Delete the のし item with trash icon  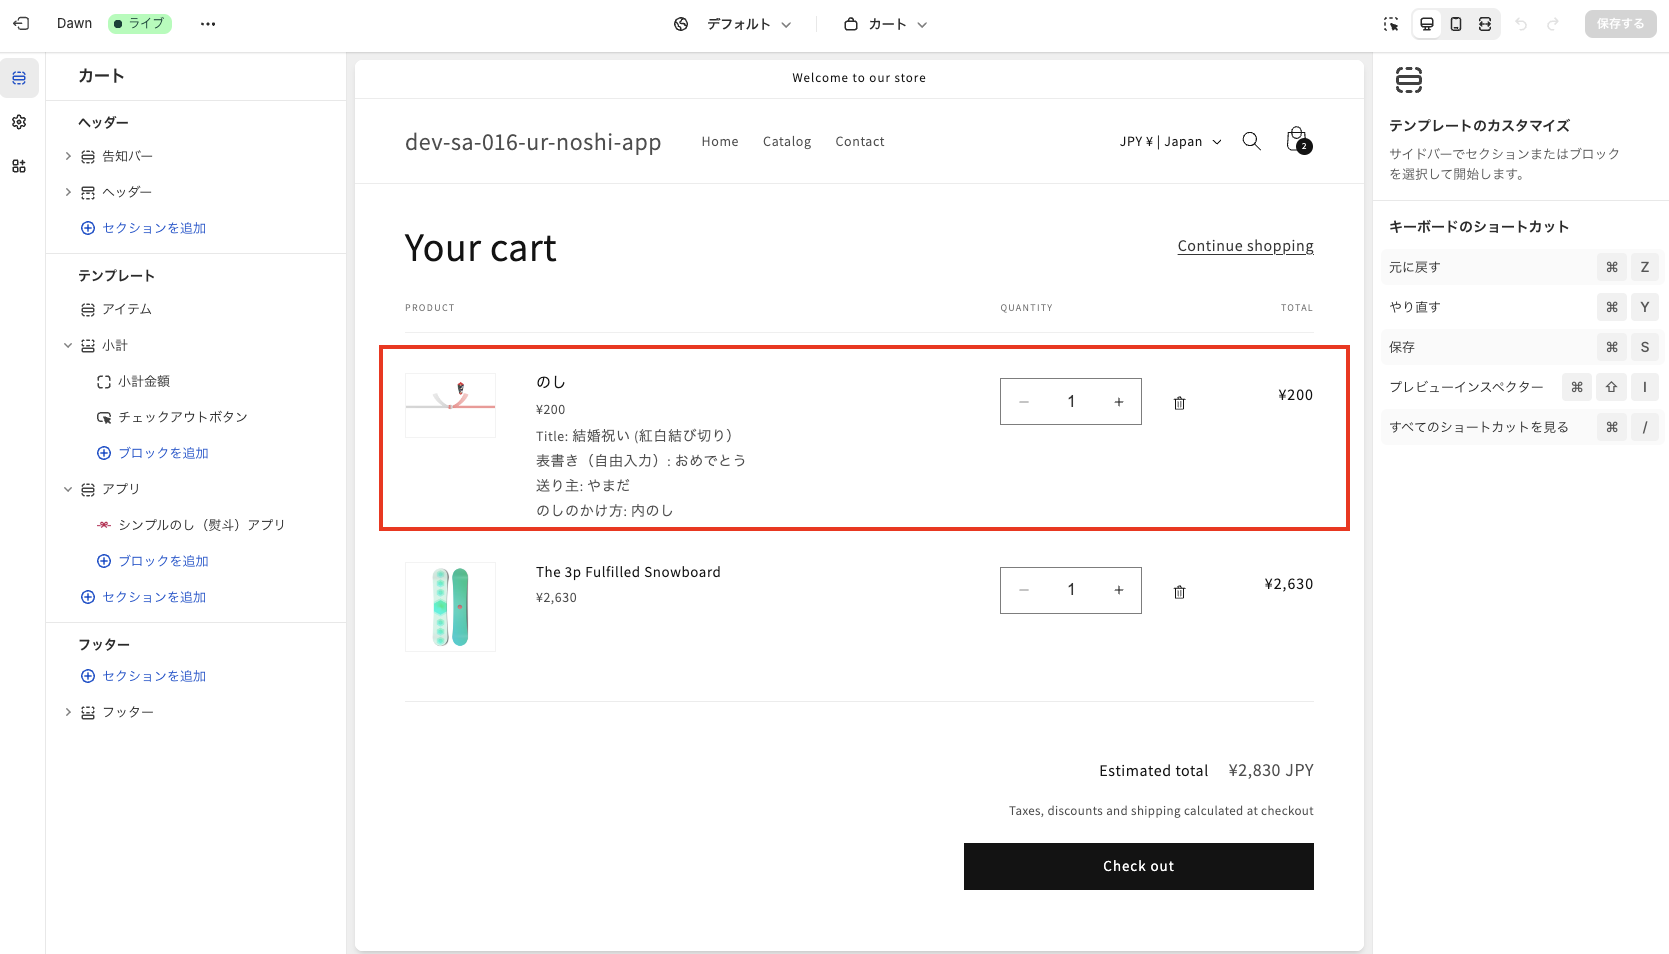1179,403
